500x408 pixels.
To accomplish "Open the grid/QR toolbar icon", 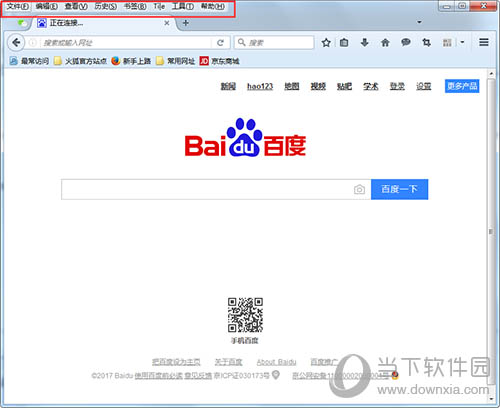I will [447, 43].
